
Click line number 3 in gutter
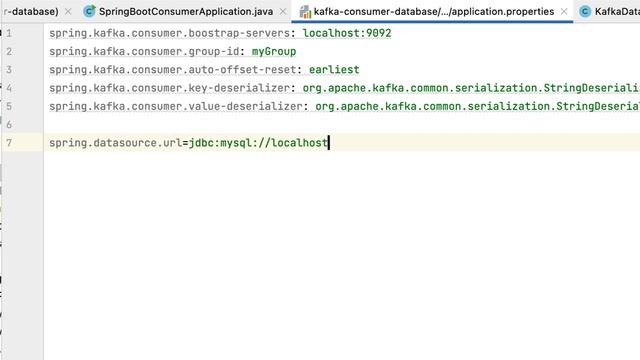pos(9,70)
